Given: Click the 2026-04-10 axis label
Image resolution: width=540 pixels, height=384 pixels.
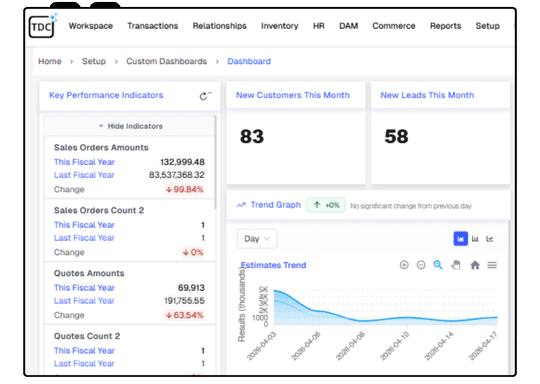Looking at the screenshot, I should (x=395, y=346).
